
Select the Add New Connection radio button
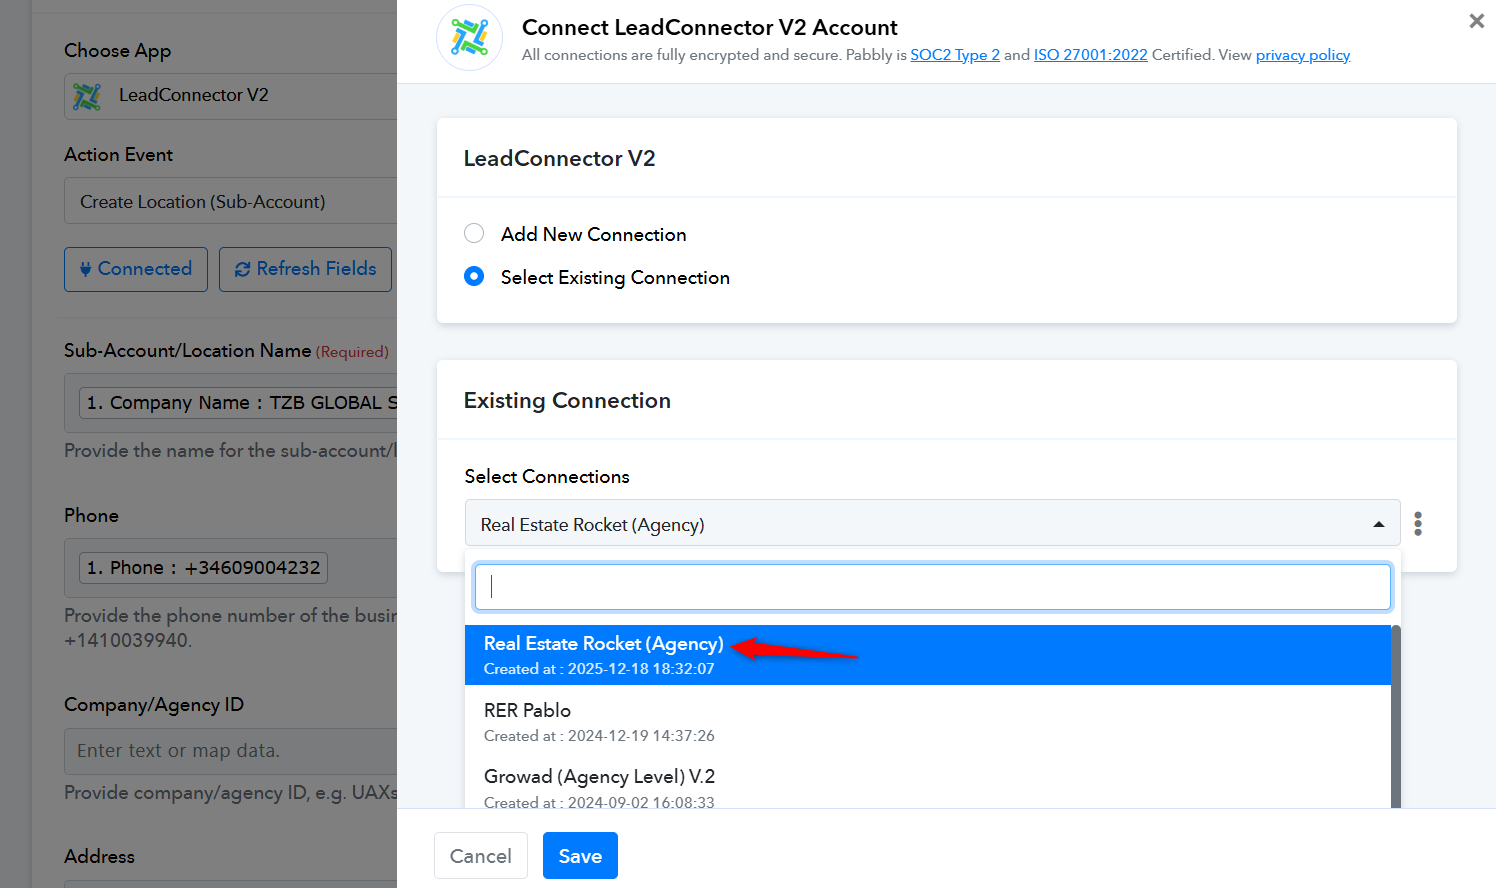click(x=474, y=234)
